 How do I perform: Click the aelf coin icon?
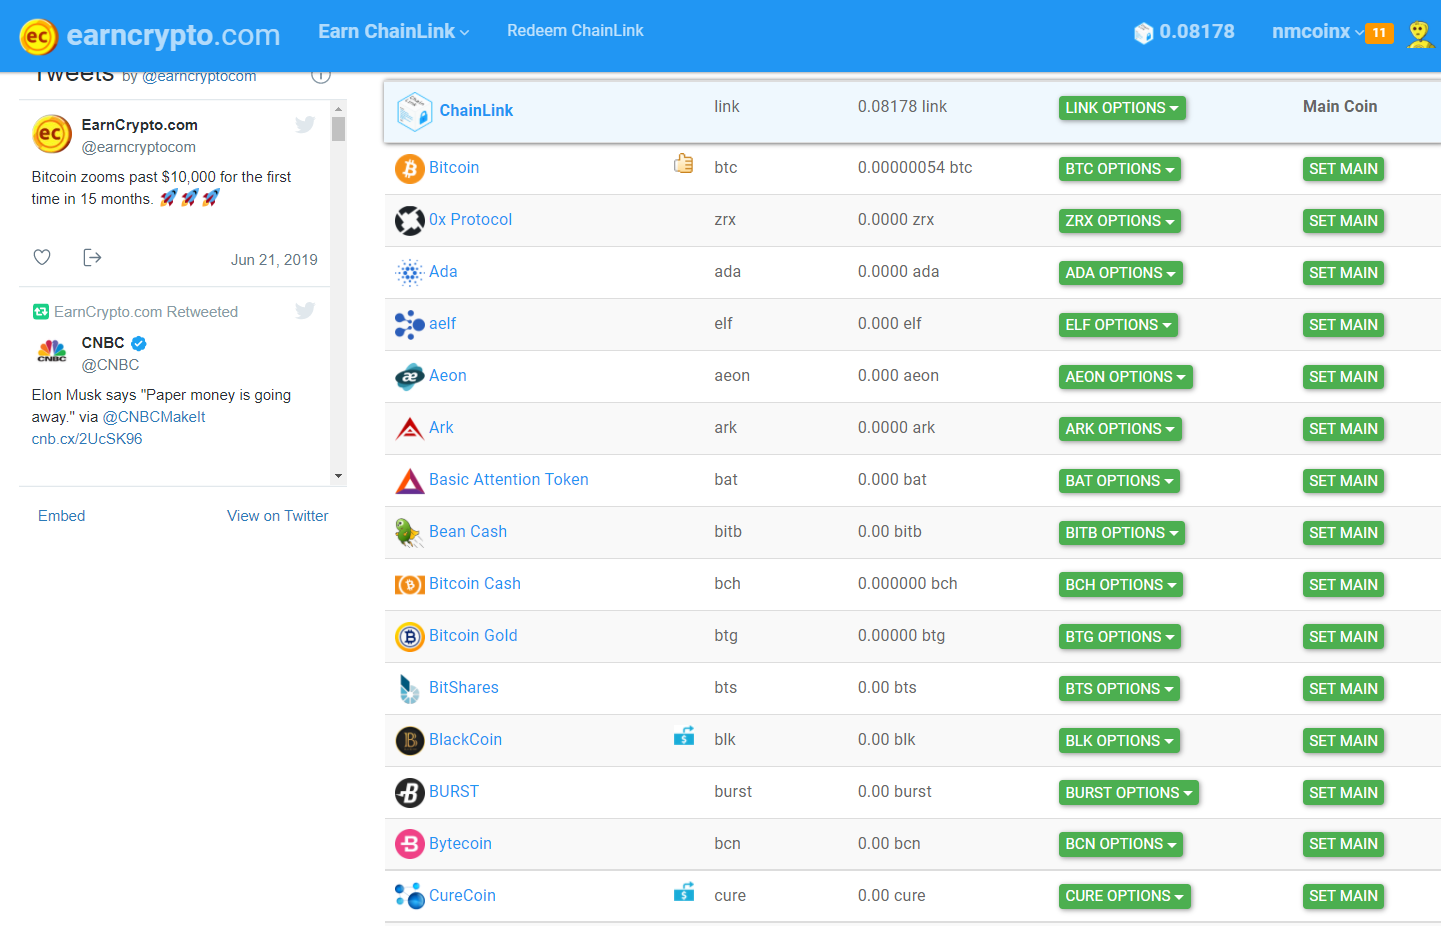[409, 325]
